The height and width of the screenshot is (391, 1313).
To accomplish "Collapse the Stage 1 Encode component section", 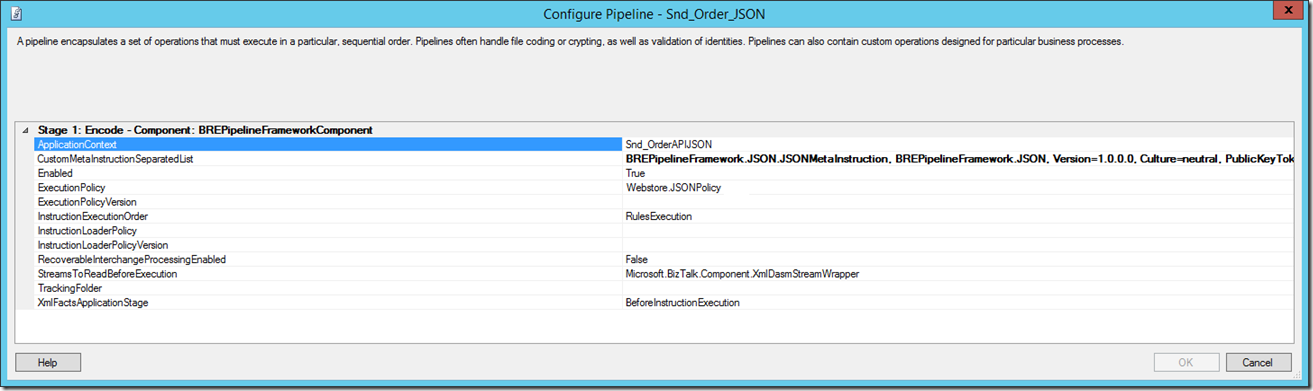I will 25,130.
